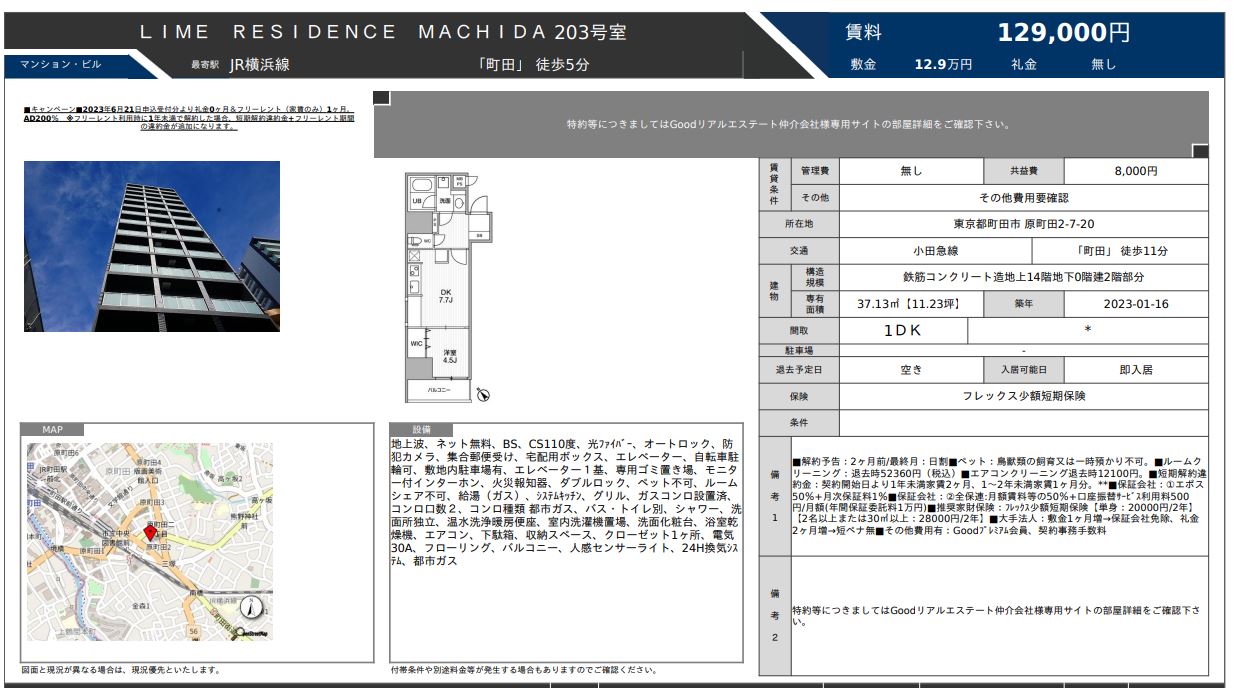Select the 礼金 label

coord(1023,64)
